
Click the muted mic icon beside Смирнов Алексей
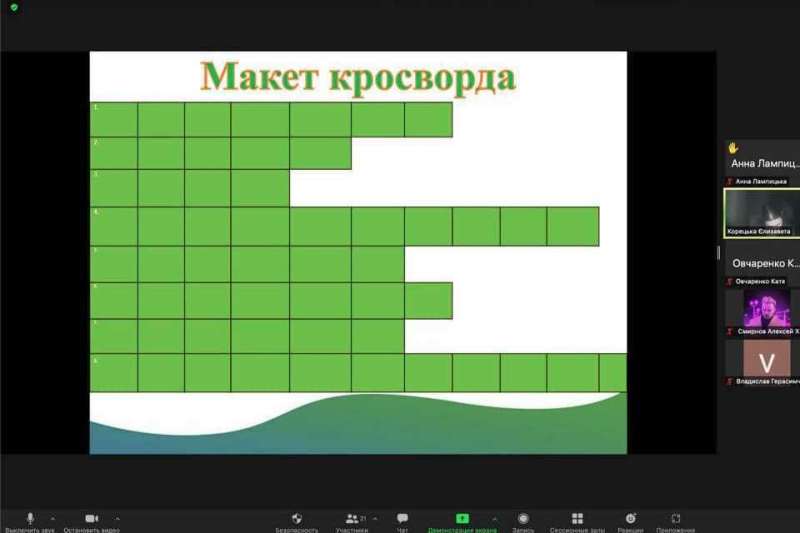tap(730, 332)
